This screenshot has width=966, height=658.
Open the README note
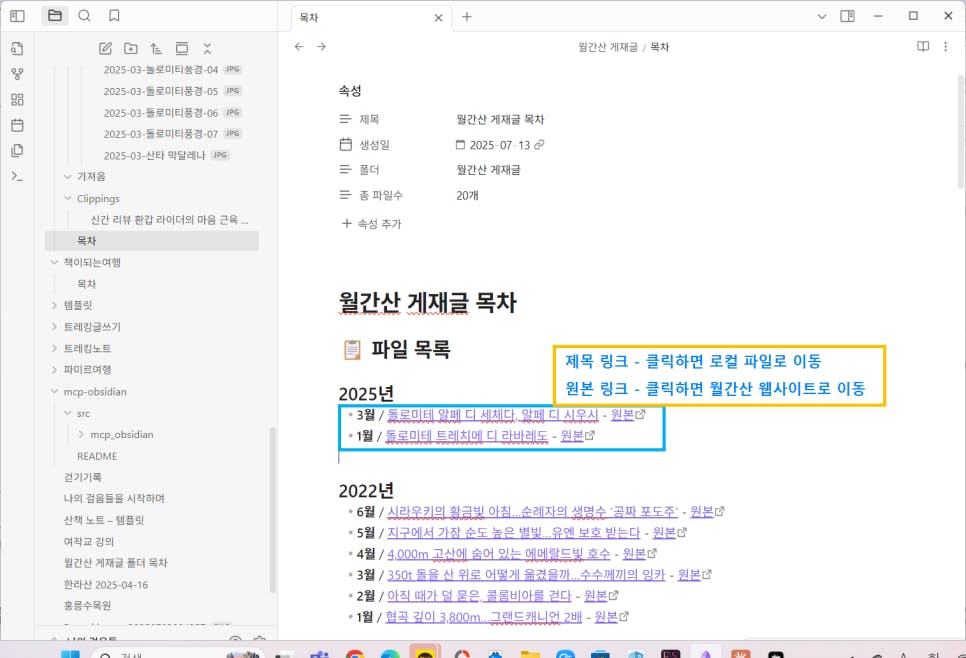pos(97,456)
